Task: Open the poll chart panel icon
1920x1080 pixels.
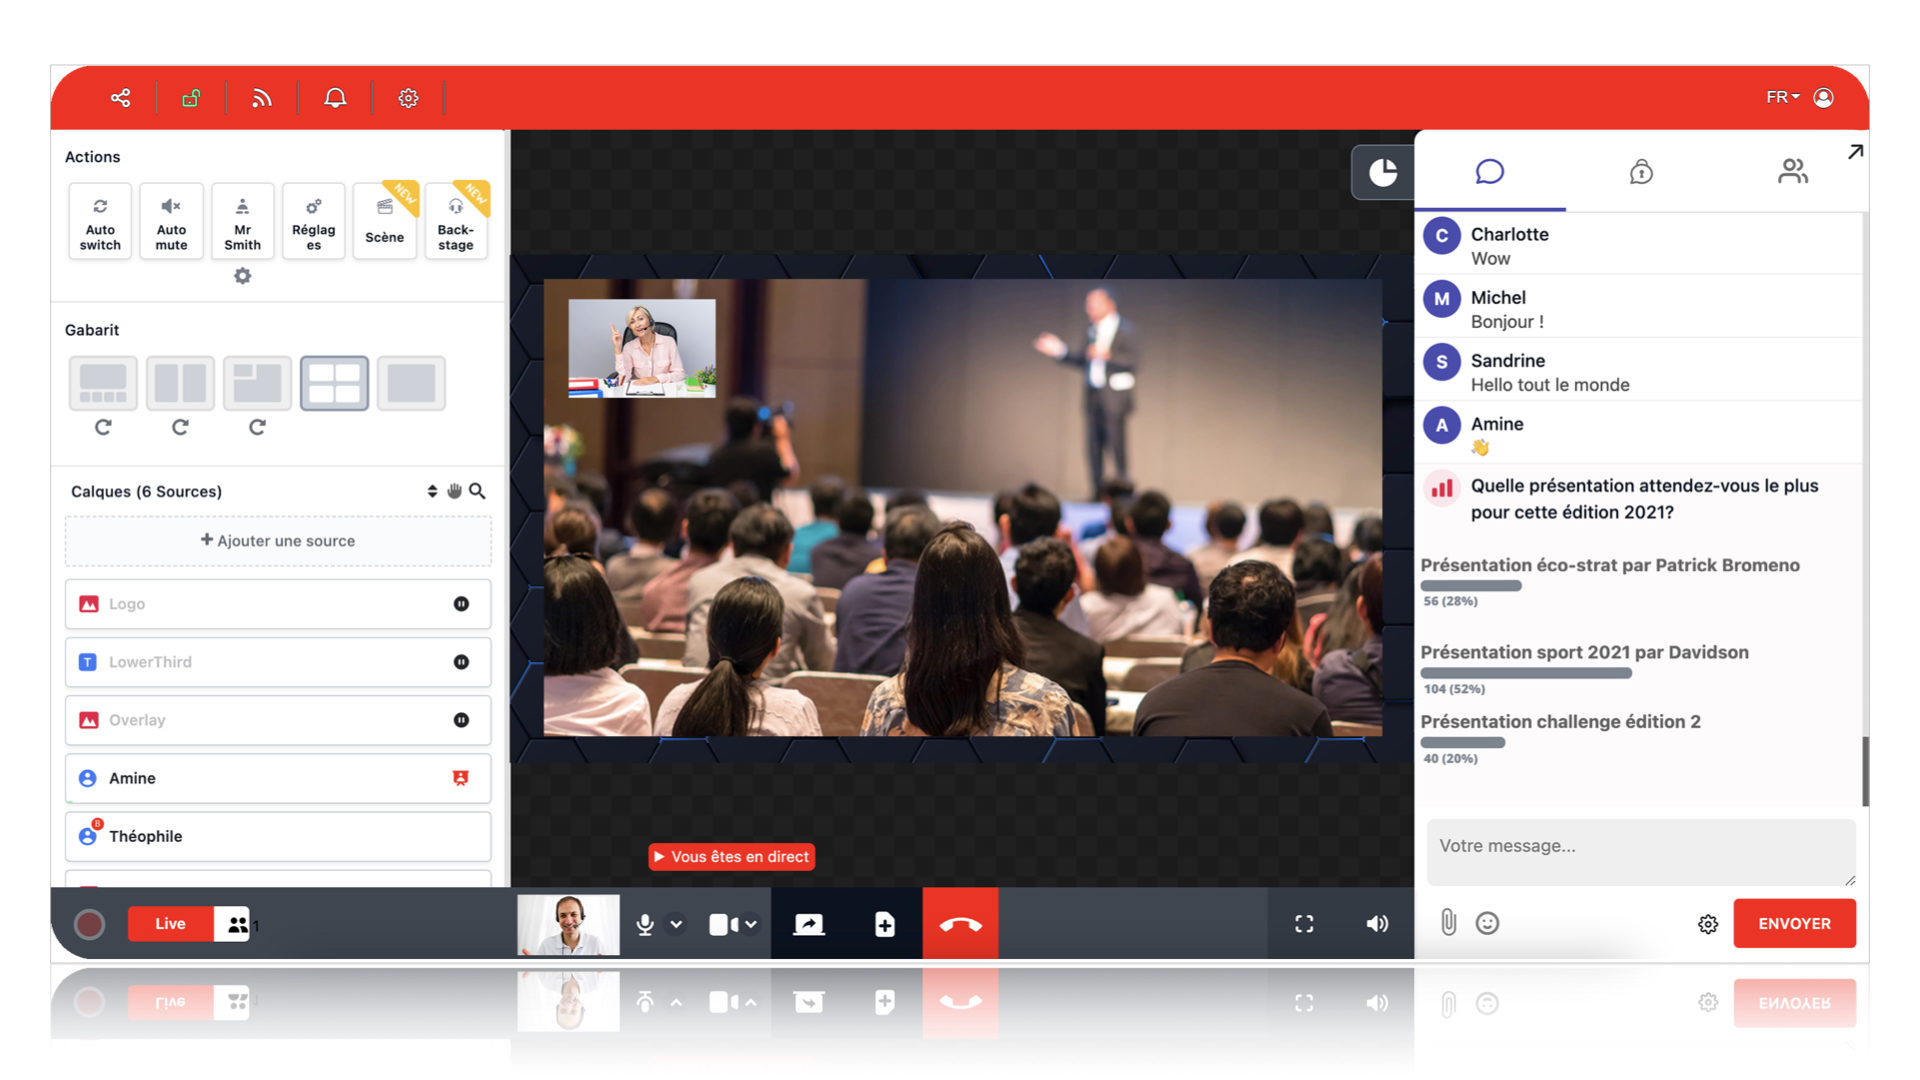Action: [x=1383, y=173]
